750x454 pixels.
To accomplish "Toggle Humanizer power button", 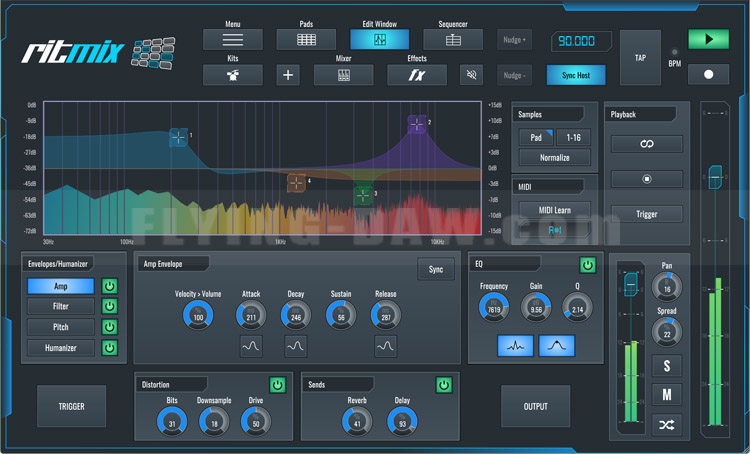I will [x=110, y=347].
